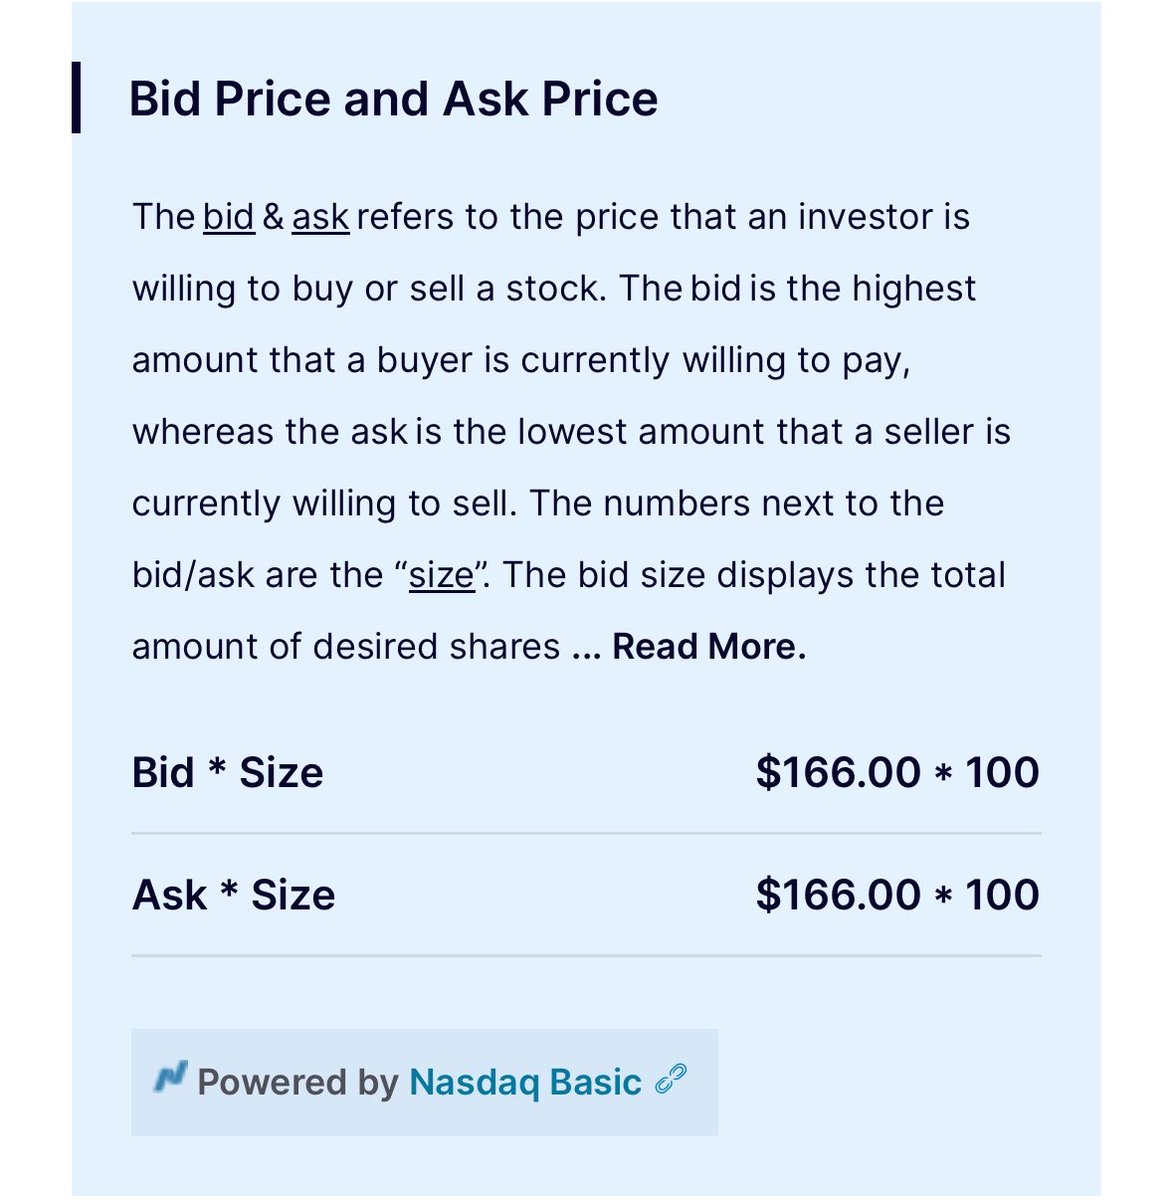Click the vertical bar beside the heading
1173x1200 pixels.
(x=76, y=98)
